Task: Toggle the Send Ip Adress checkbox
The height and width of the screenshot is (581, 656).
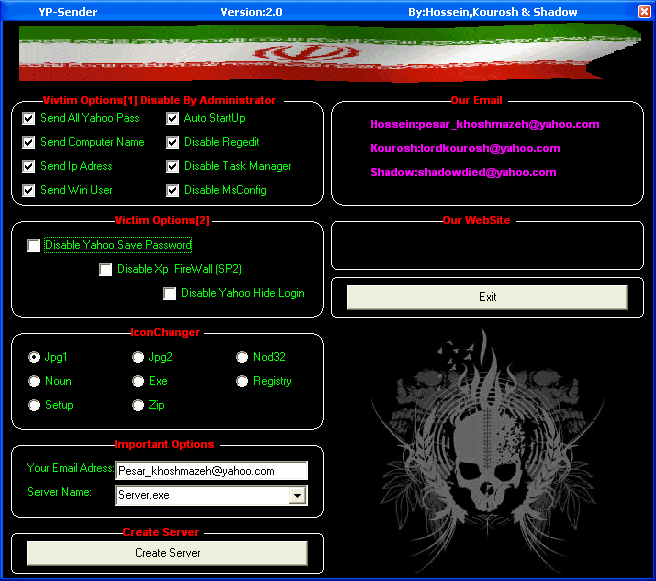Action: (x=29, y=166)
